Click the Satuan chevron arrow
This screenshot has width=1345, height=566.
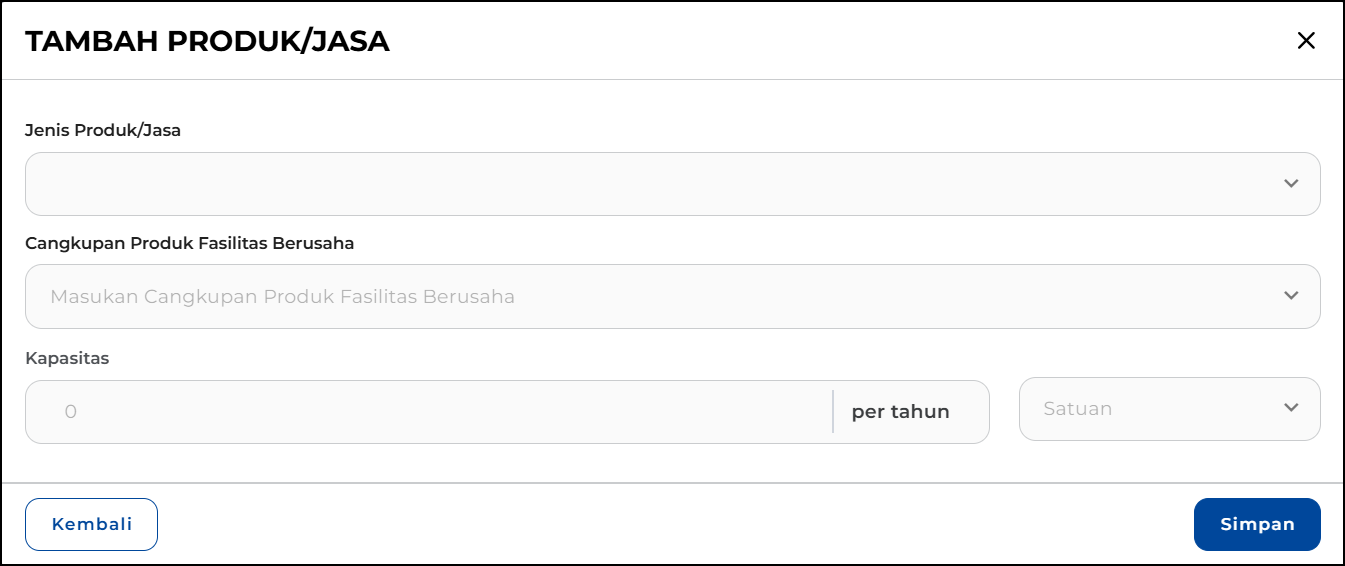coord(1291,408)
